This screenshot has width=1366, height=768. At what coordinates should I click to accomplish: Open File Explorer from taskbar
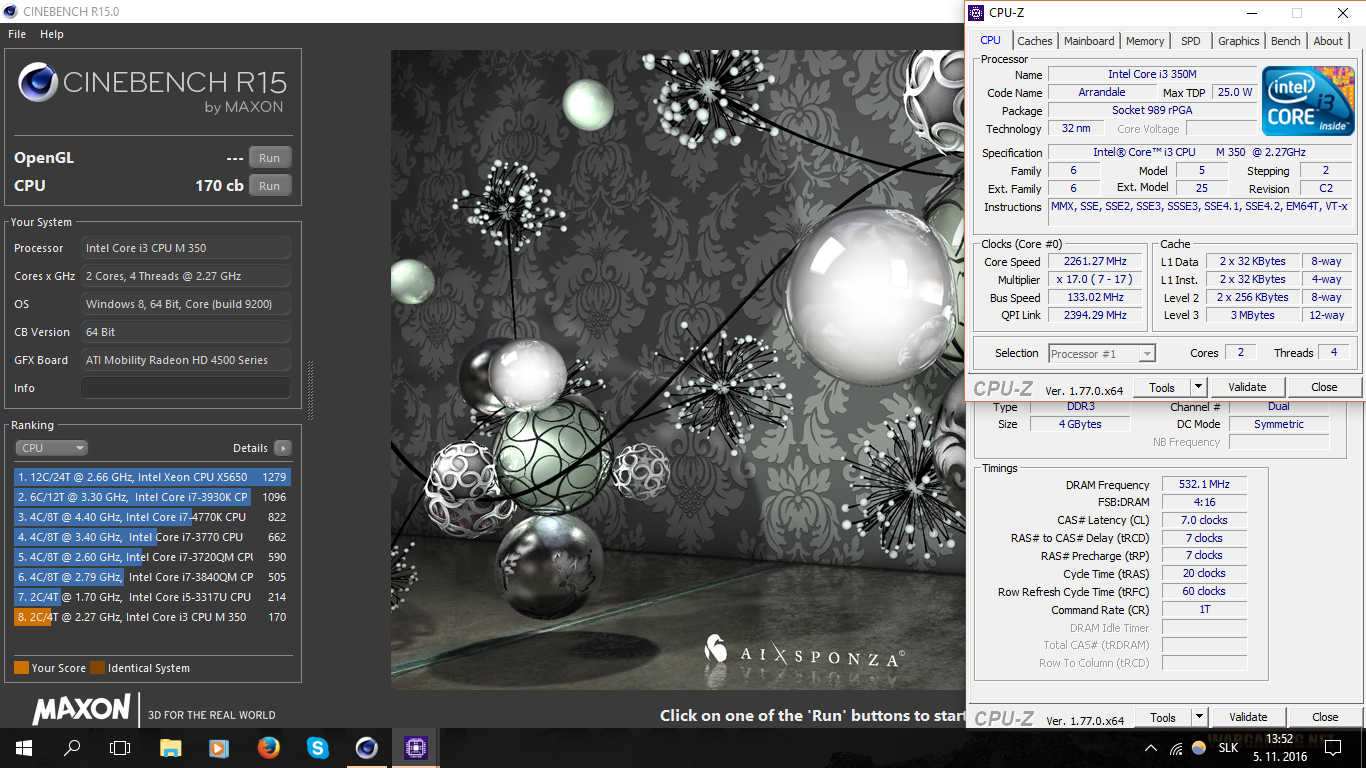(x=170, y=747)
